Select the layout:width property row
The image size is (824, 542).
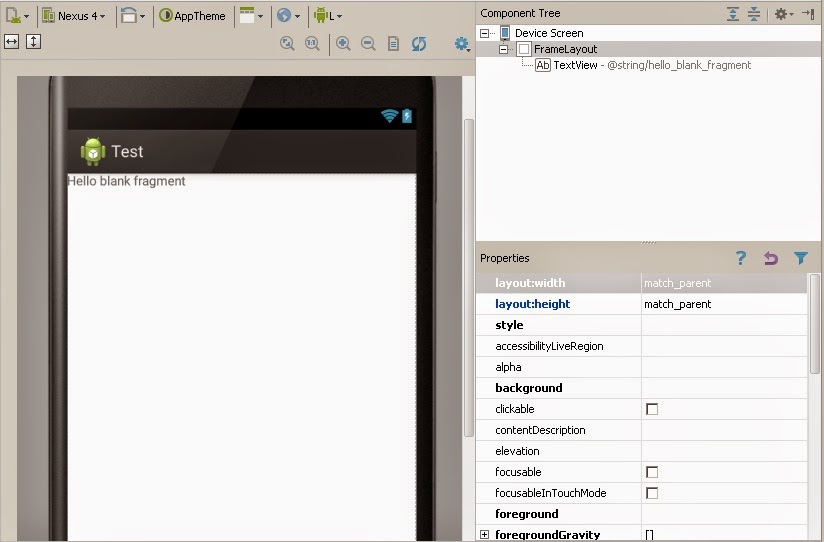[x=642, y=283]
